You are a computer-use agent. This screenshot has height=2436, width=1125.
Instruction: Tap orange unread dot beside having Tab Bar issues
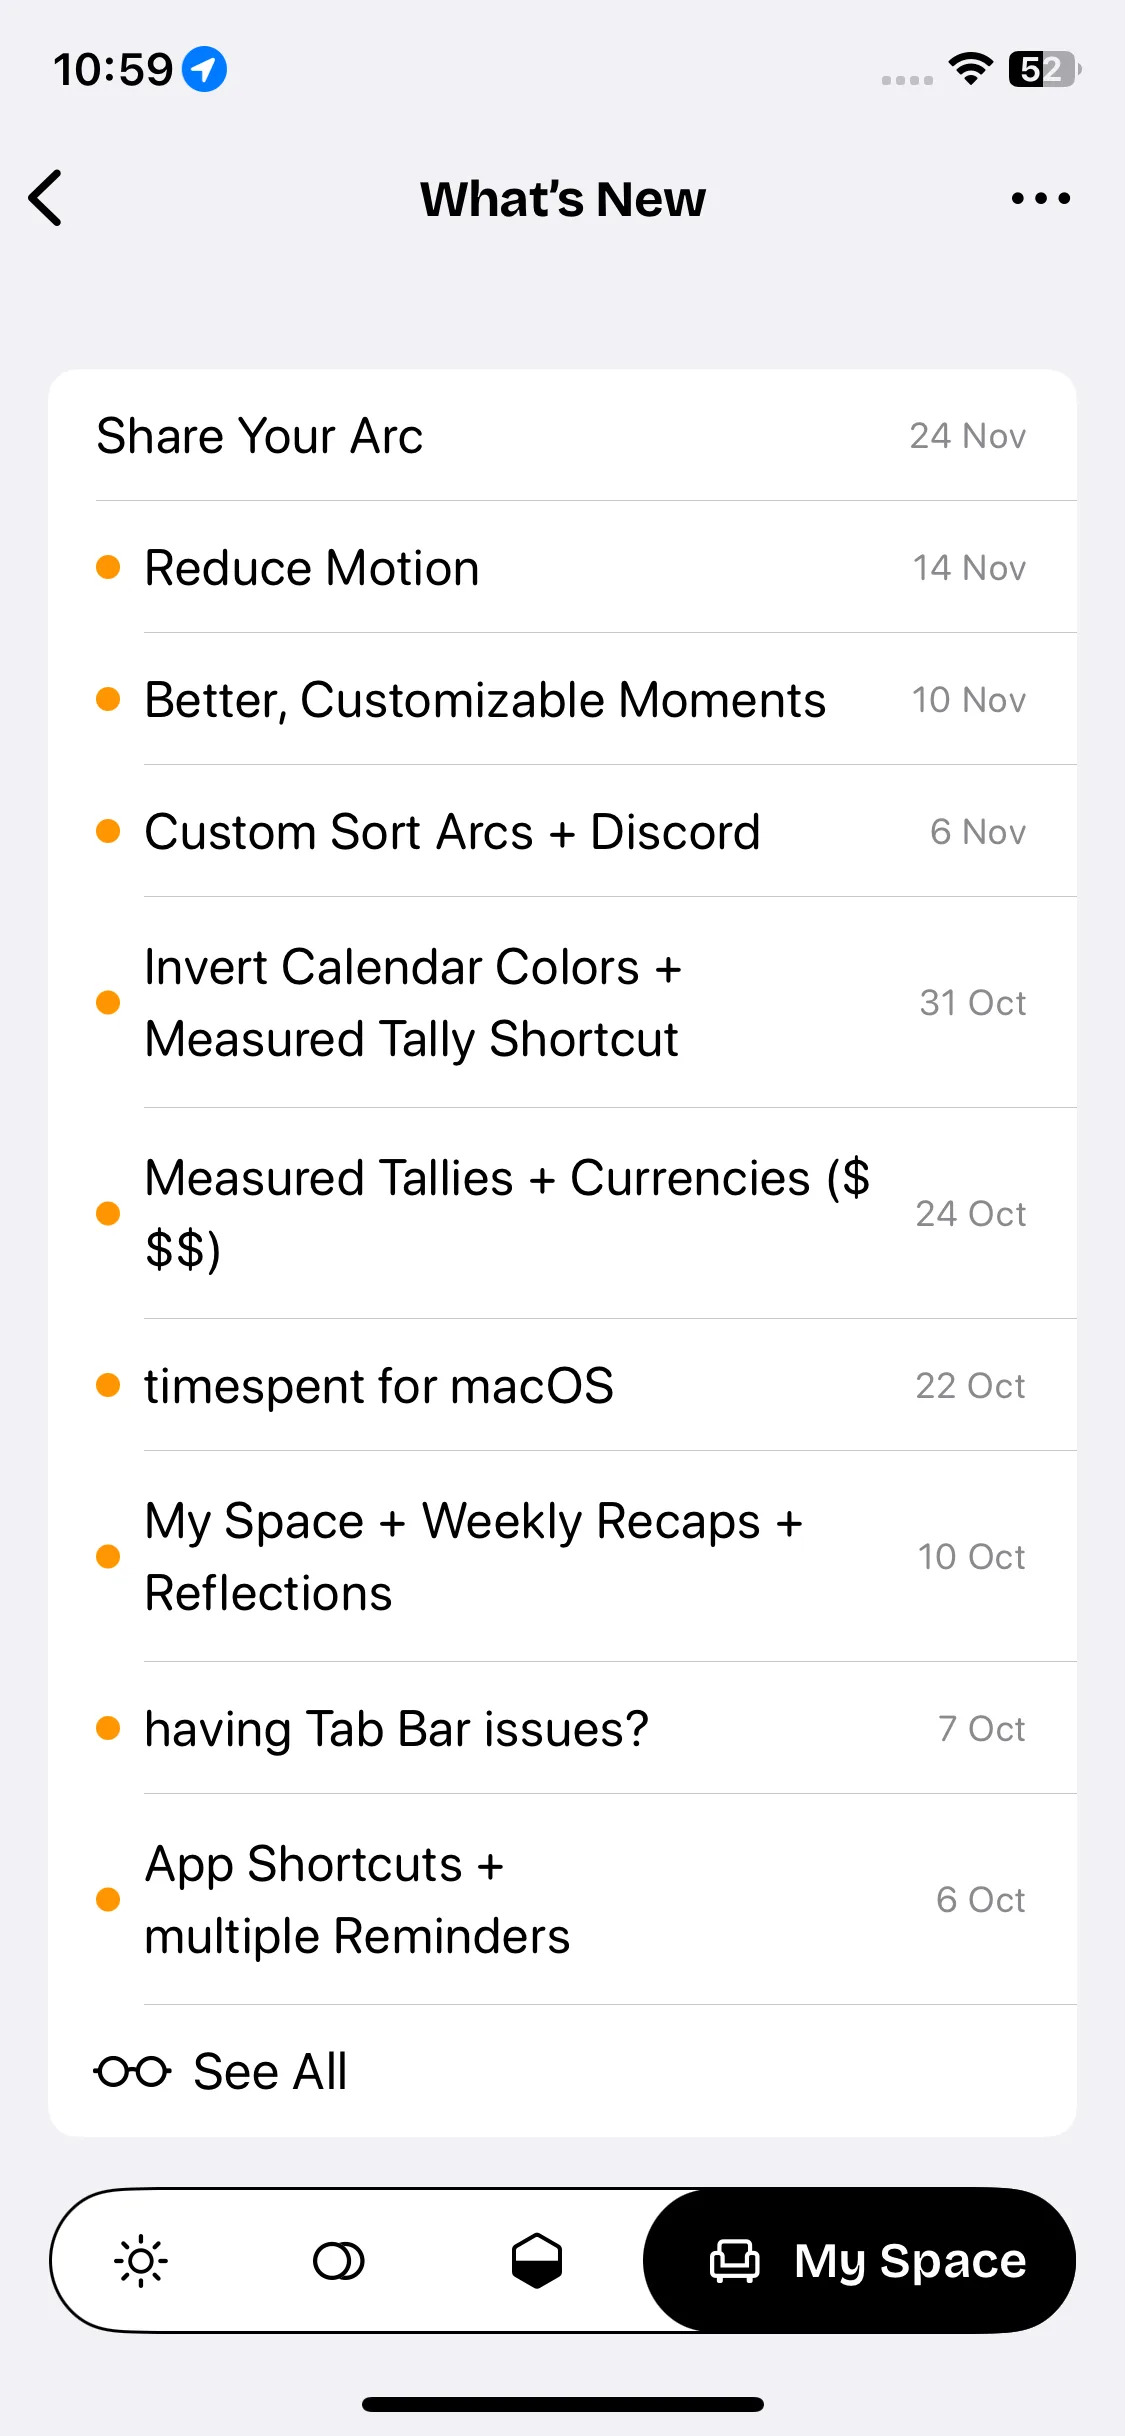108,1728
